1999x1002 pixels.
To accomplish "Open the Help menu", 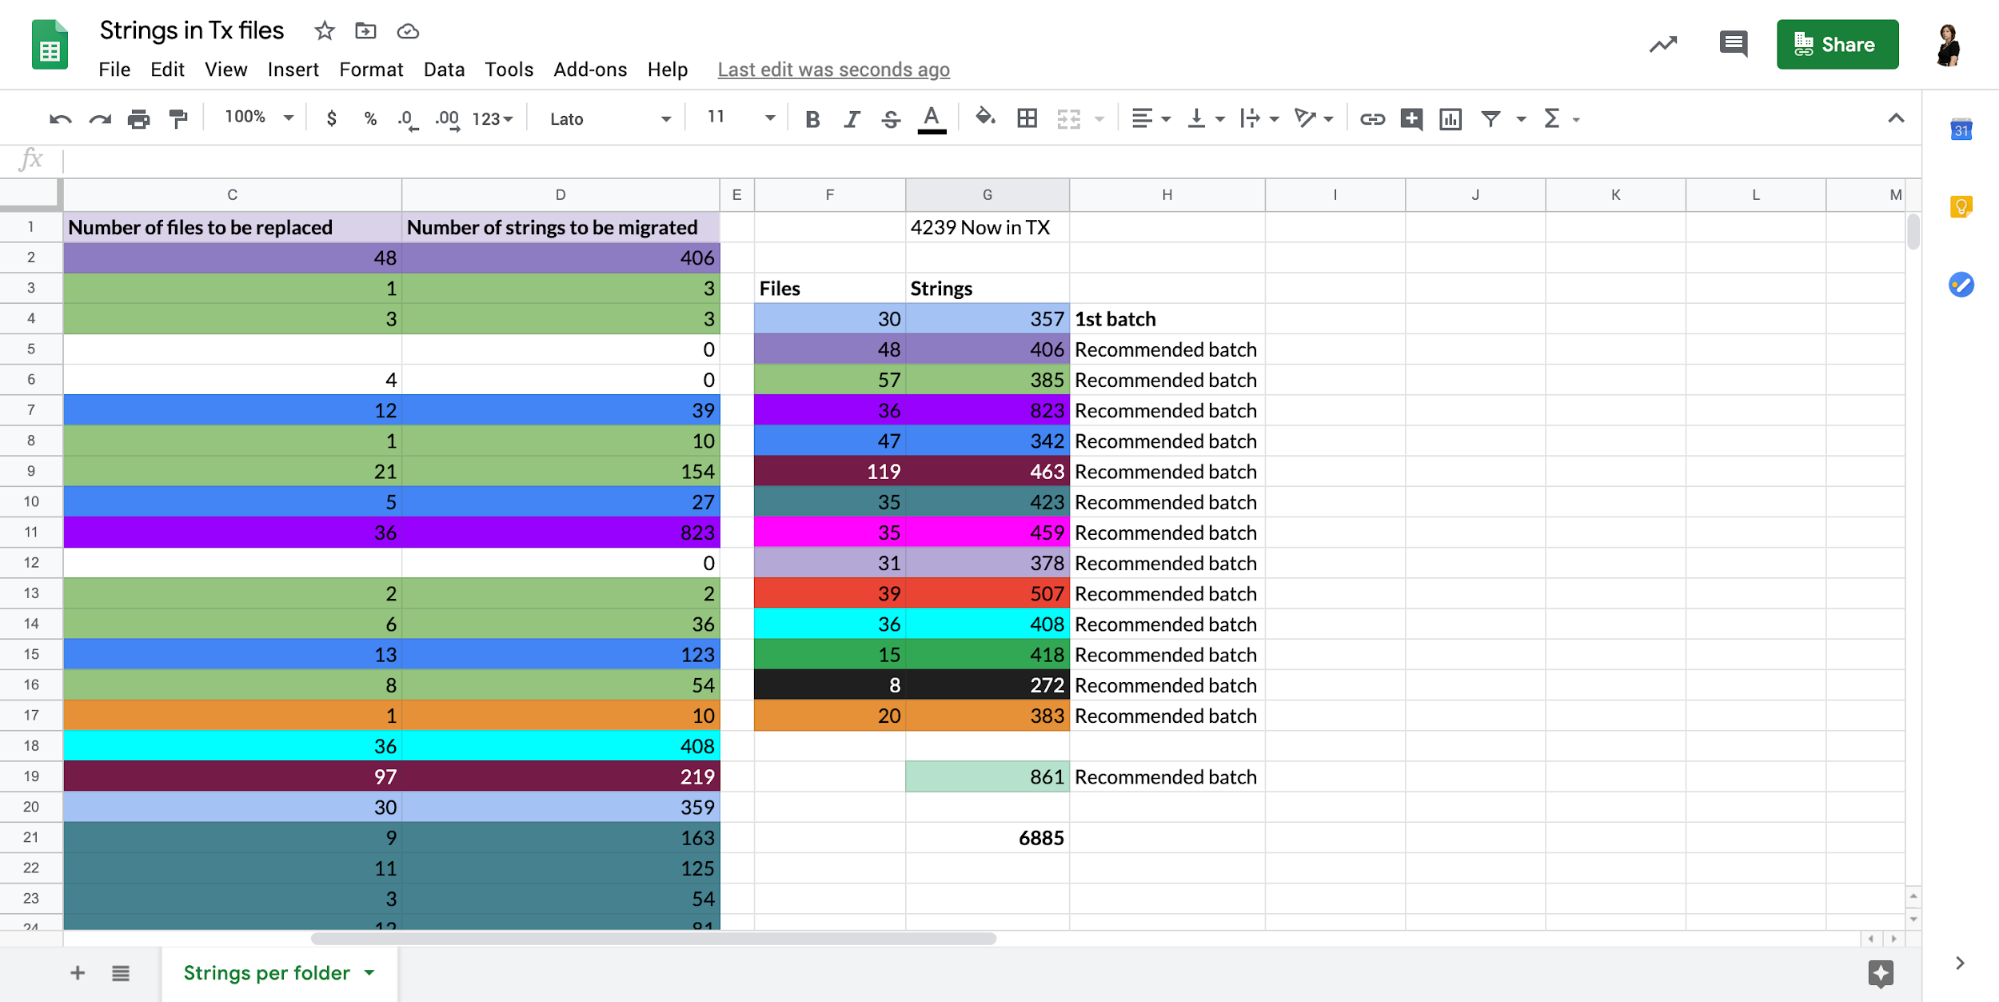I will [x=667, y=70].
